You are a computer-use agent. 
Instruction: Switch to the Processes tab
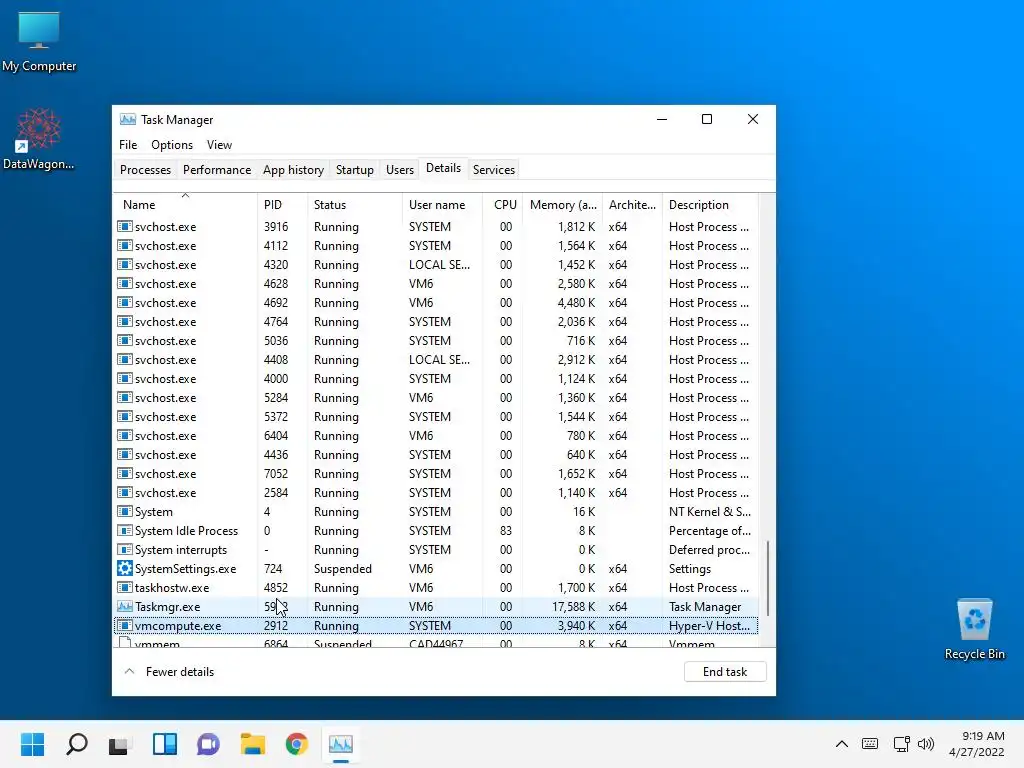point(145,170)
